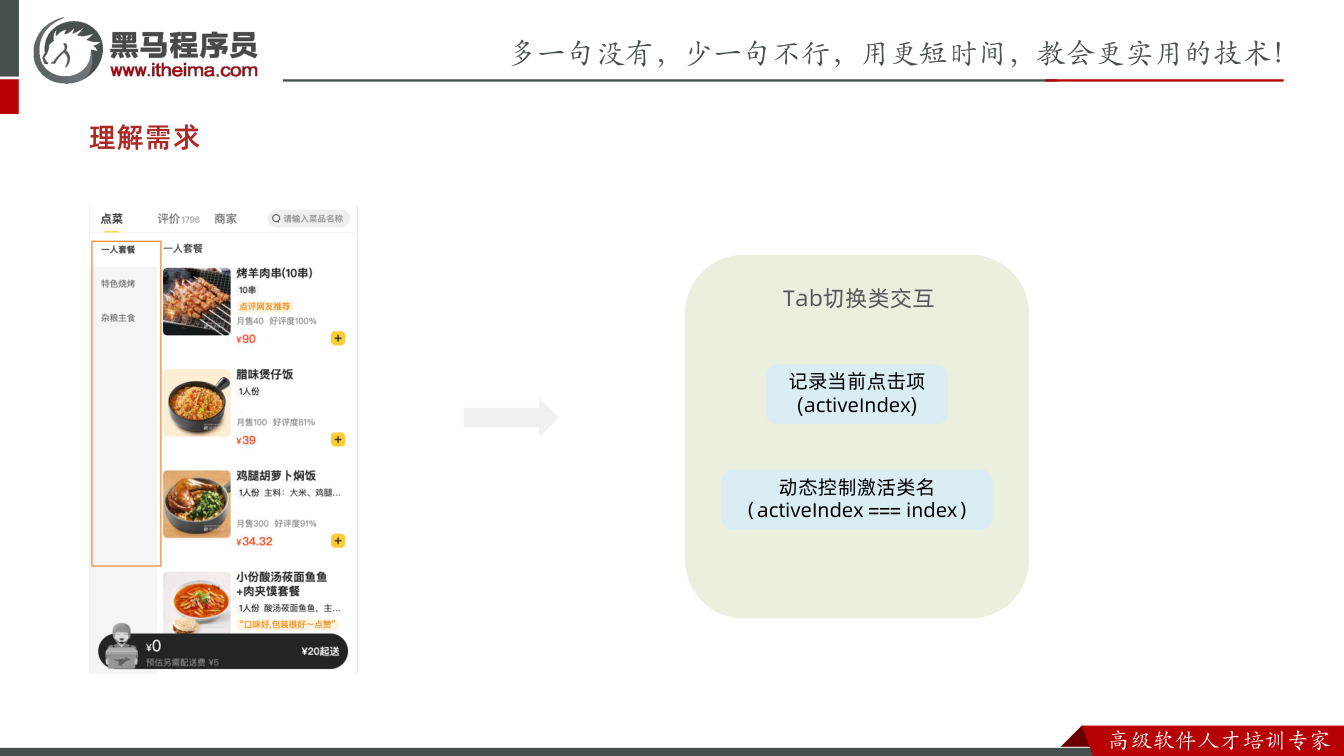Select the 鸡腿胡萝卜焖饭 dish title
Viewport: 1344px width, 756px height.
276,476
